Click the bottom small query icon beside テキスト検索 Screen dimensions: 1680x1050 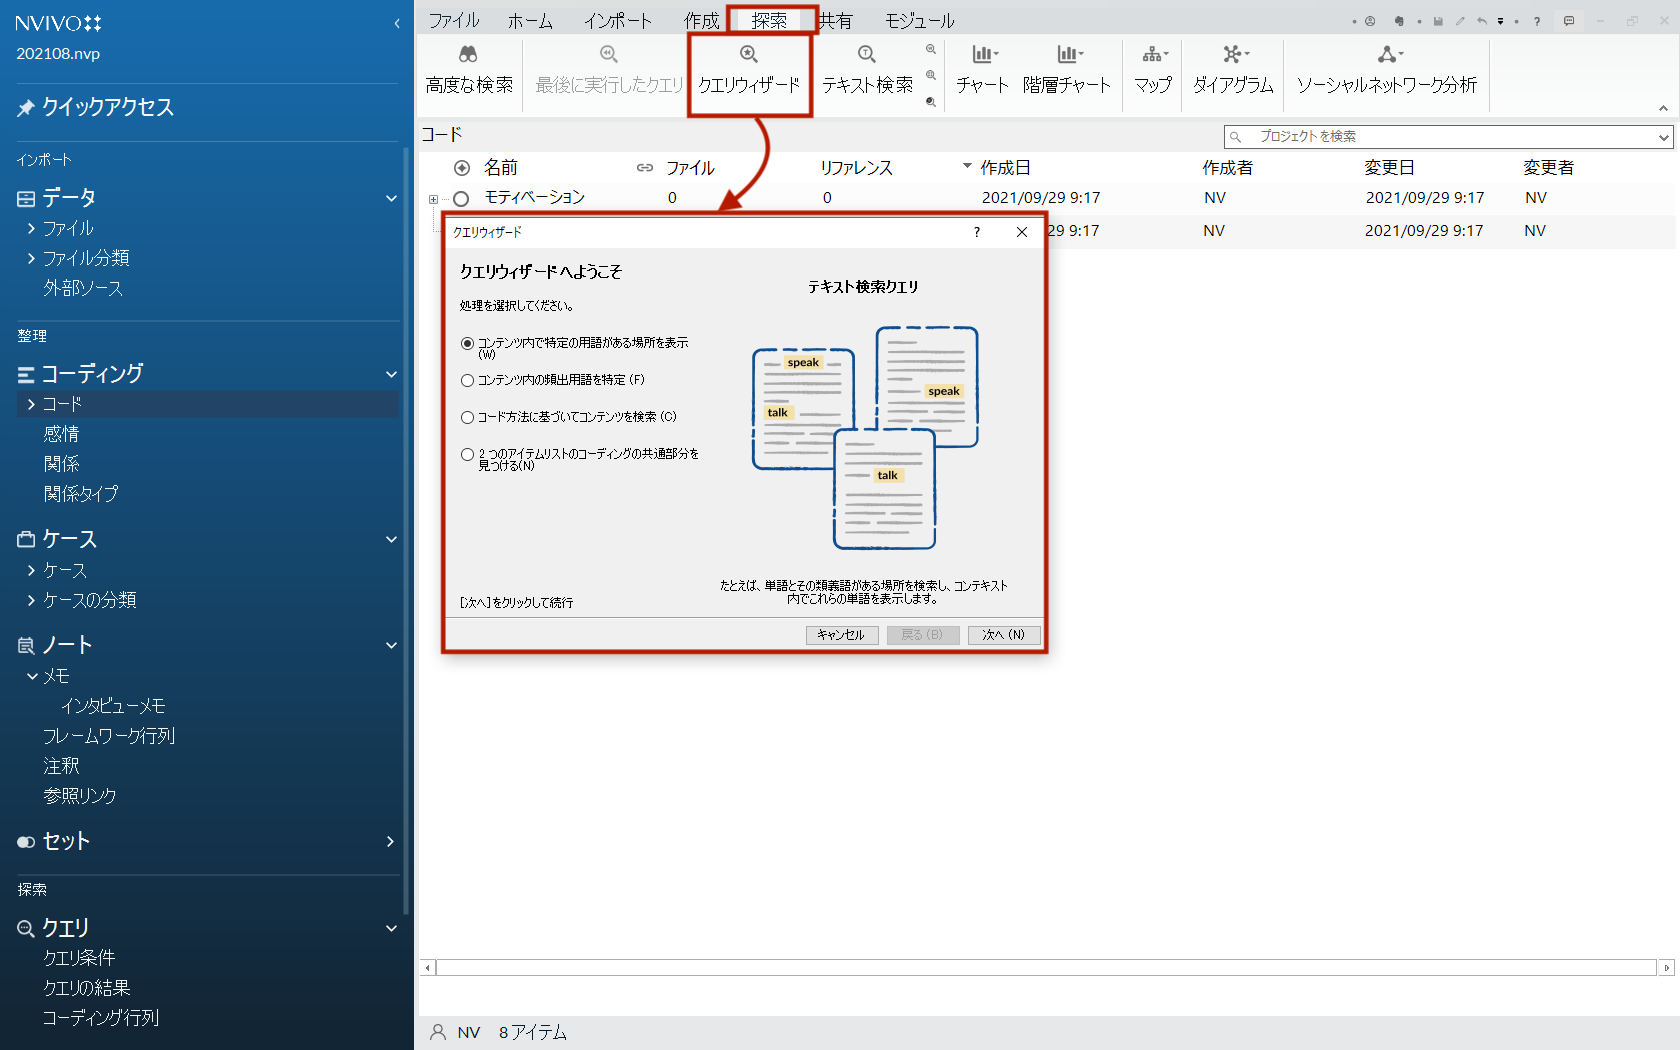931,101
